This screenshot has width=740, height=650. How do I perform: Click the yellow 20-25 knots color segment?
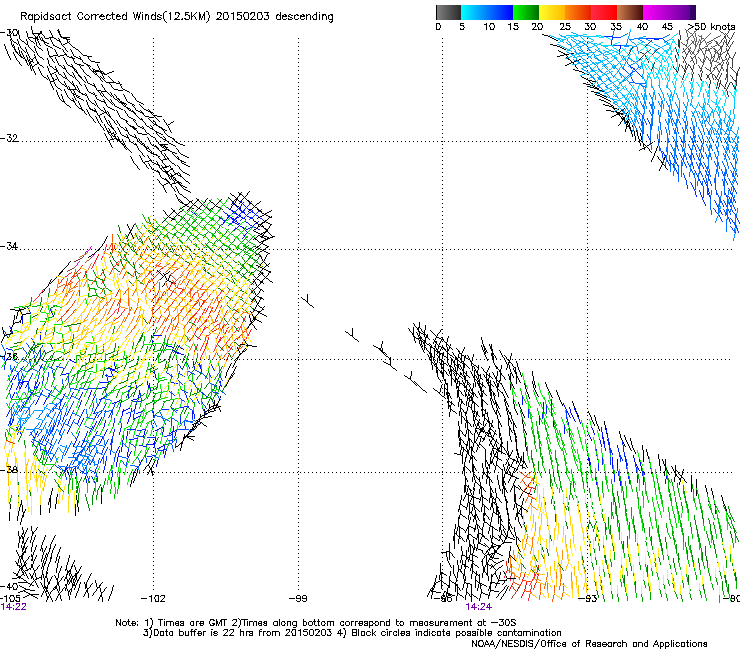coord(552,12)
